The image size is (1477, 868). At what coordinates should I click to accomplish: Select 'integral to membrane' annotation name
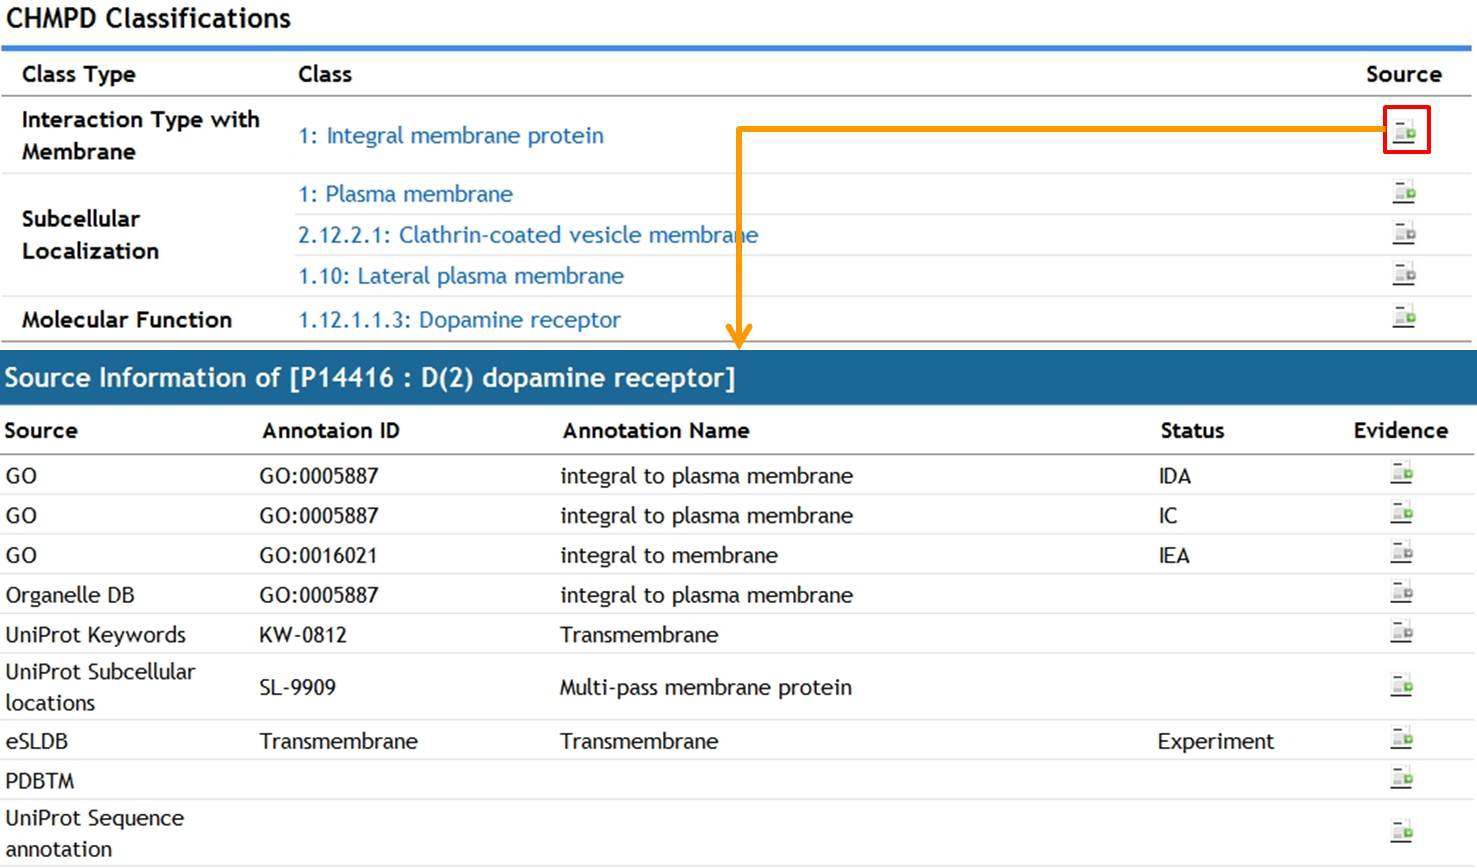[x=669, y=556]
